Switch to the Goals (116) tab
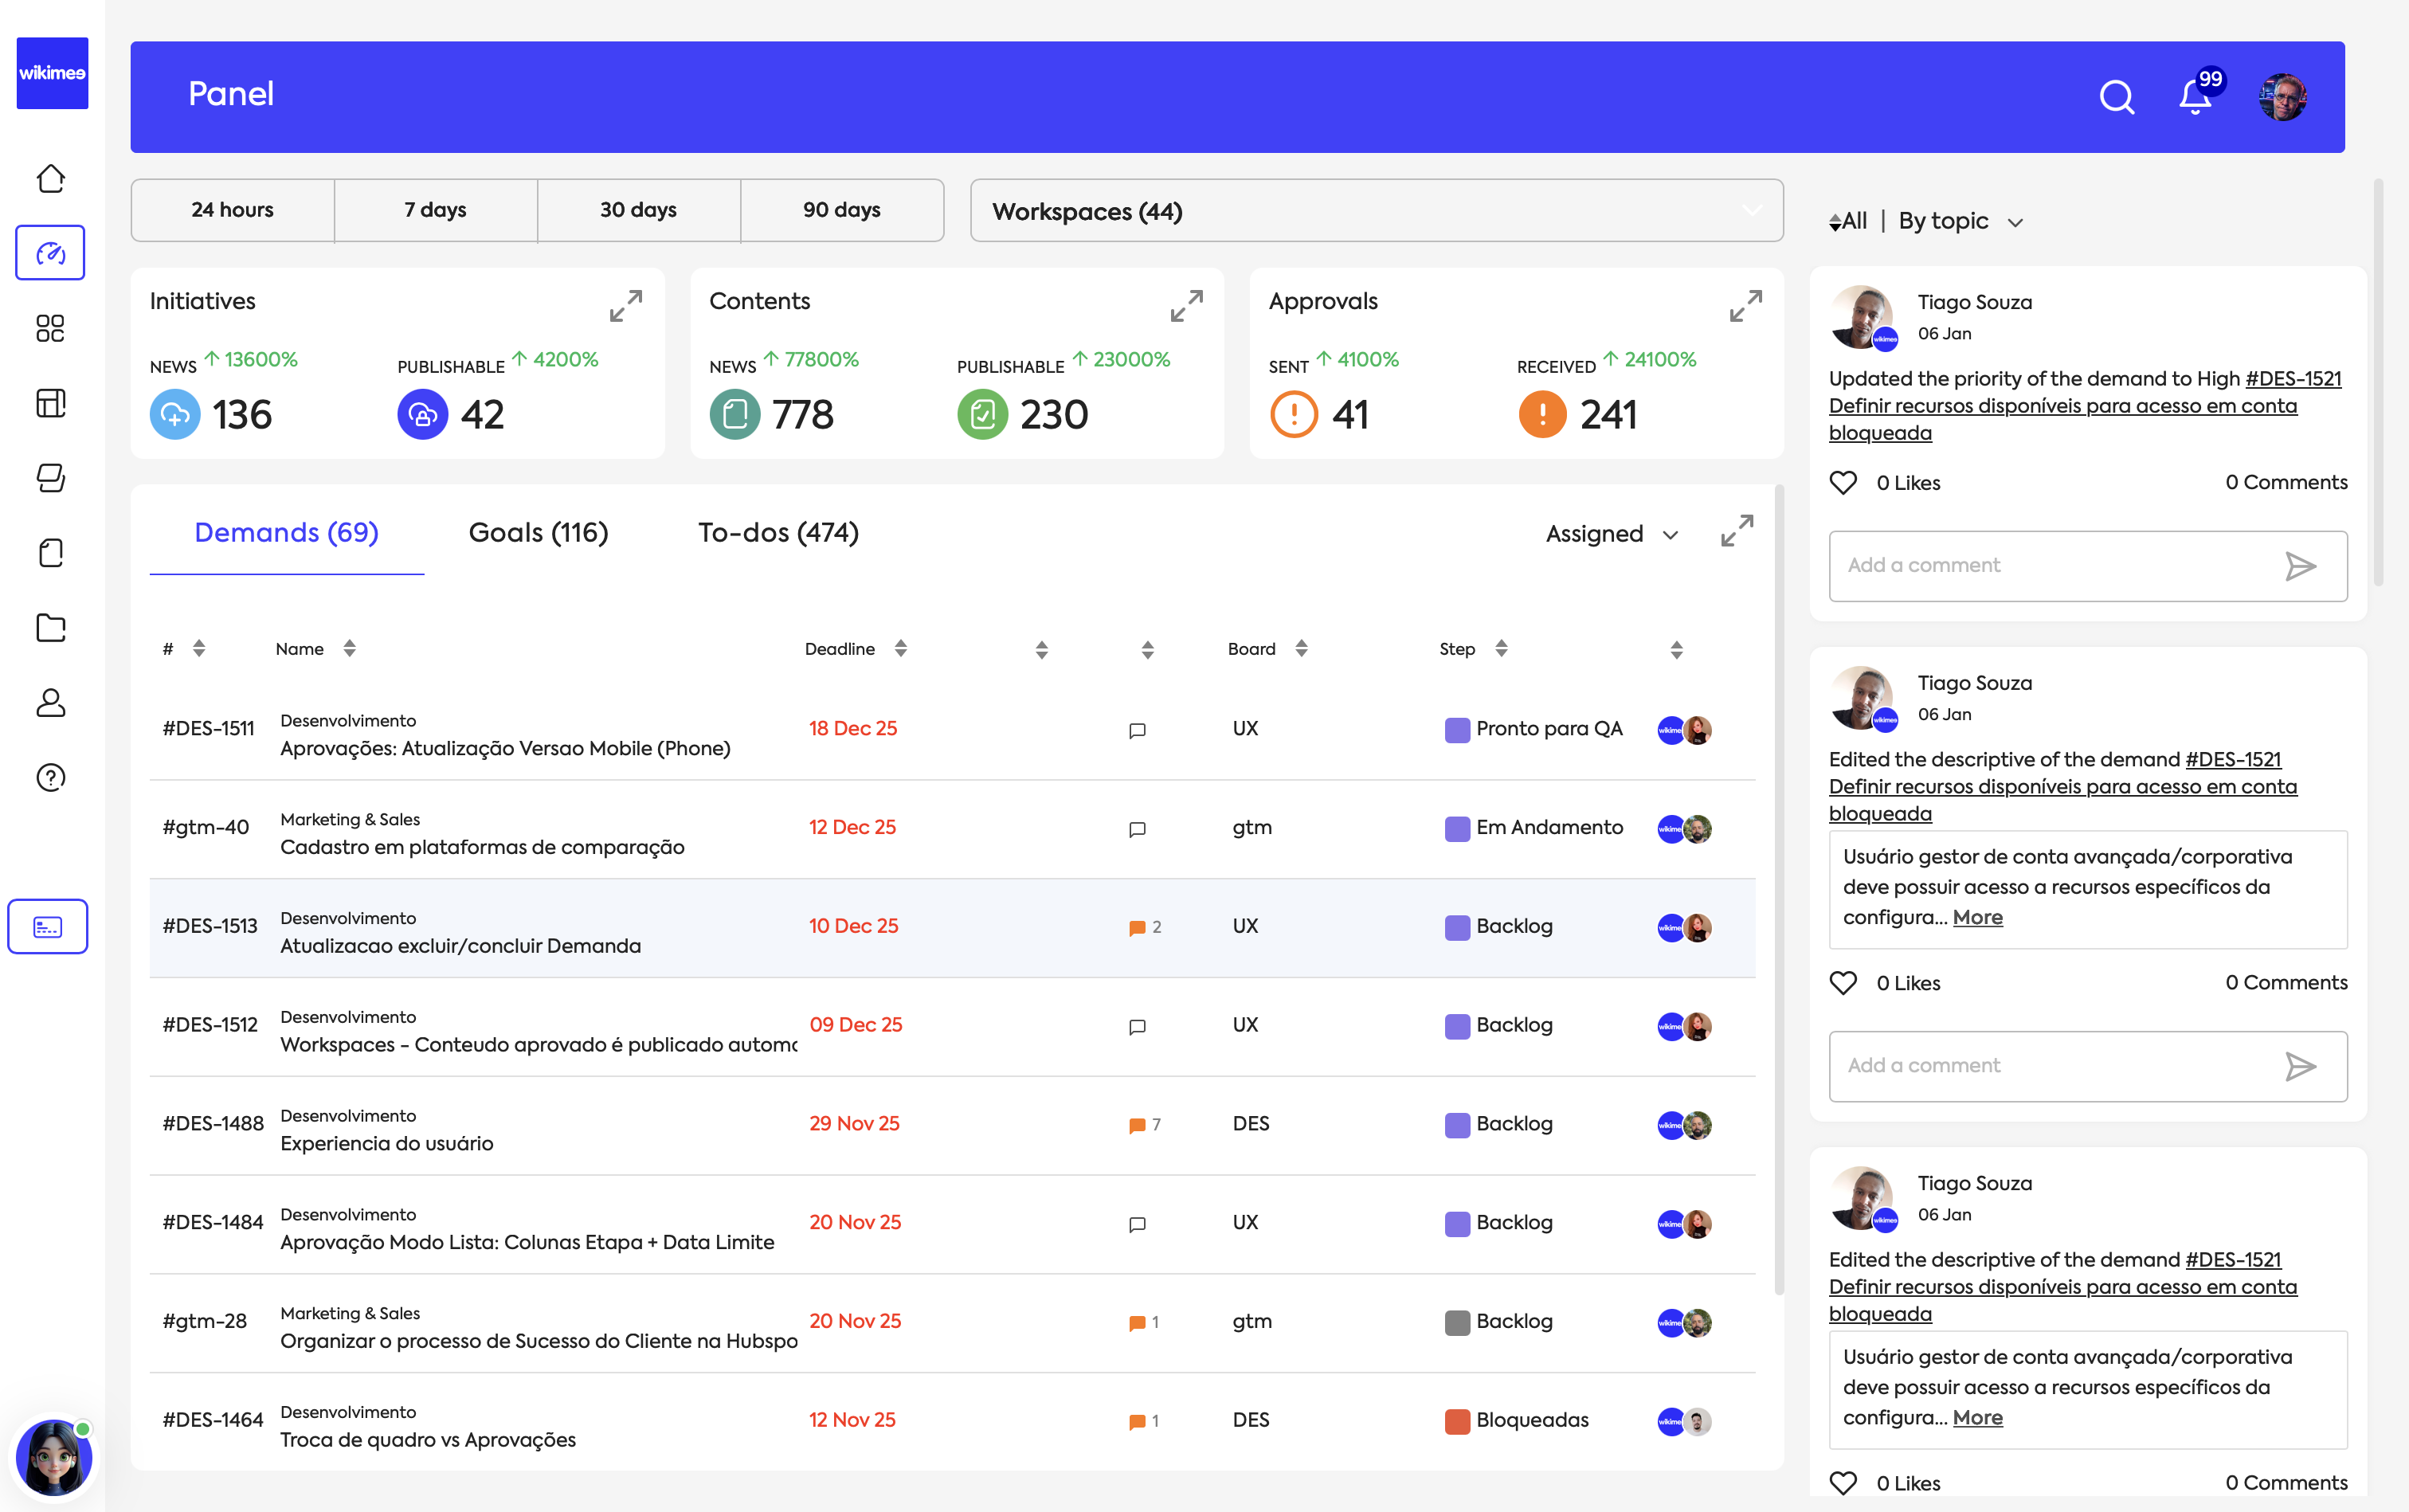Image resolution: width=2409 pixels, height=1512 pixels. tap(538, 532)
